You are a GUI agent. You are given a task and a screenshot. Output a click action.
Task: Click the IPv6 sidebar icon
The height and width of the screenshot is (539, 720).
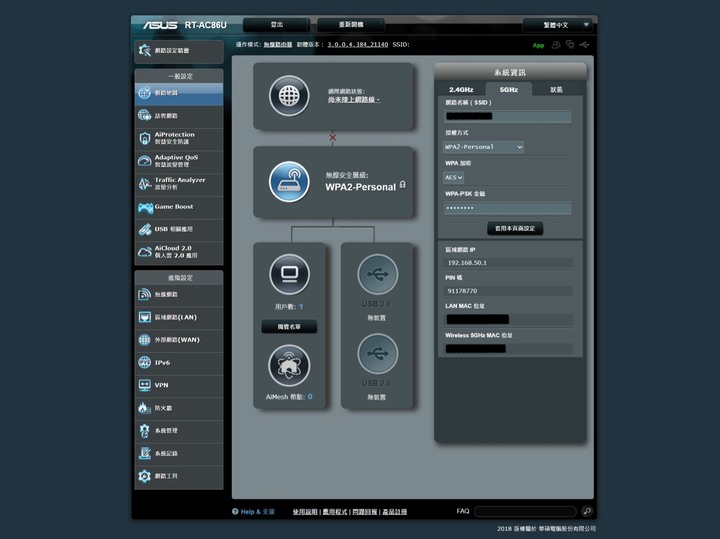[x=145, y=362]
